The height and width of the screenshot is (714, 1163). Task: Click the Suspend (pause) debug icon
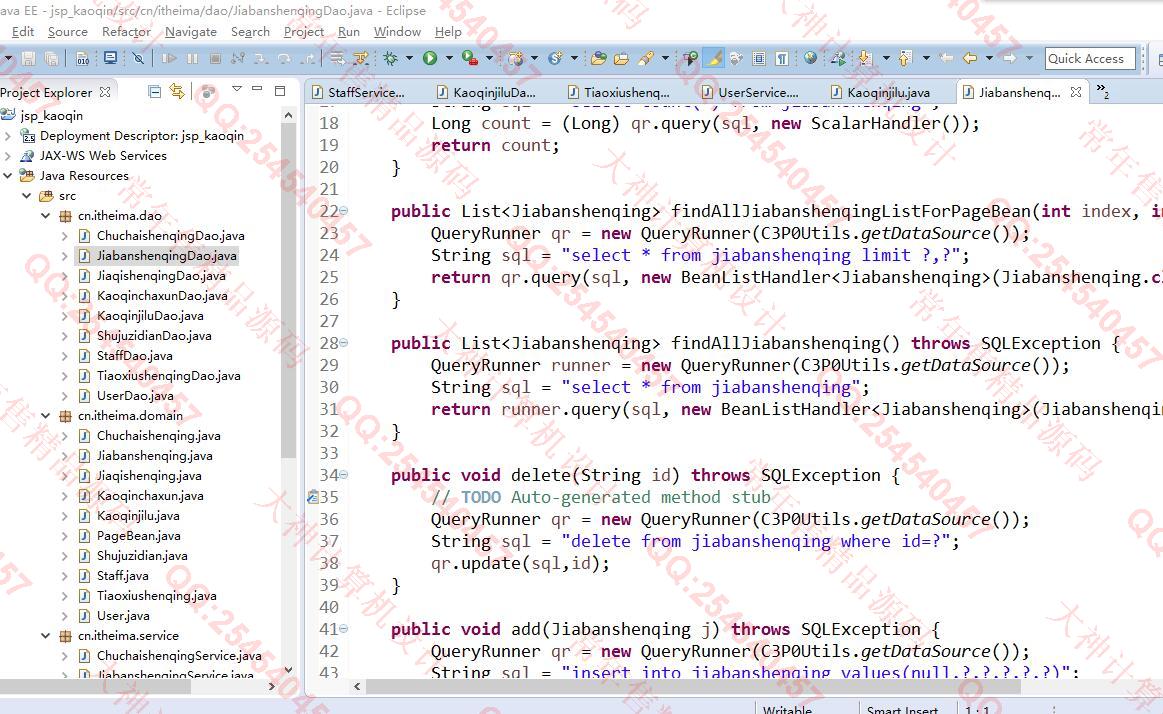click(x=192, y=58)
